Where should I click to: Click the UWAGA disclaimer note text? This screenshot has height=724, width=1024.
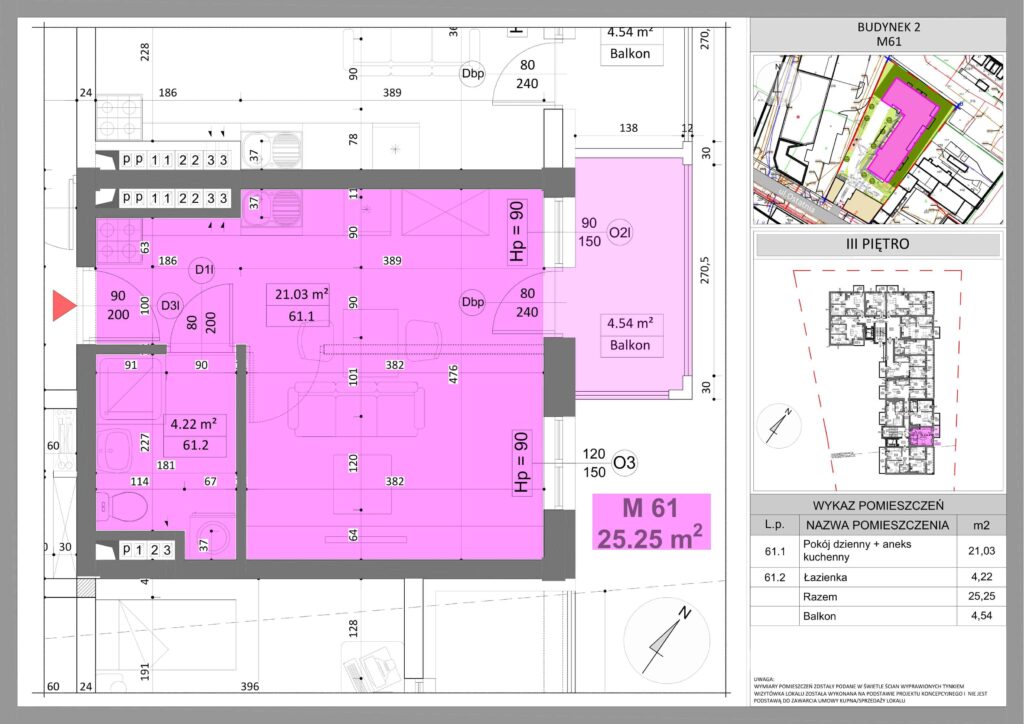coord(877,689)
